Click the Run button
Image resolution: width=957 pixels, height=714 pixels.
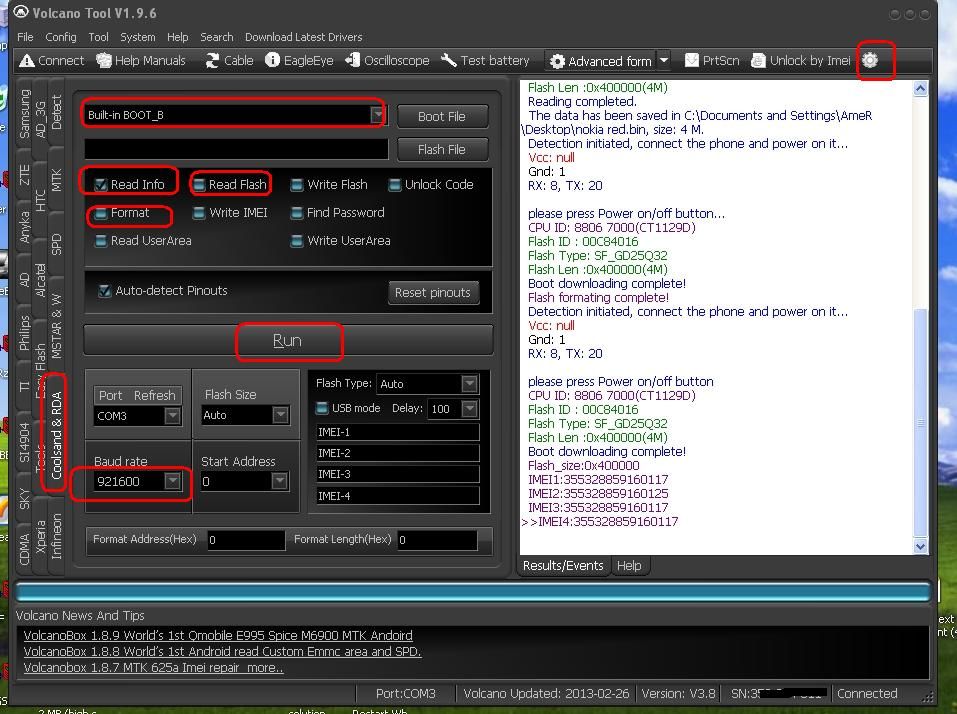pyautogui.click(x=287, y=340)
